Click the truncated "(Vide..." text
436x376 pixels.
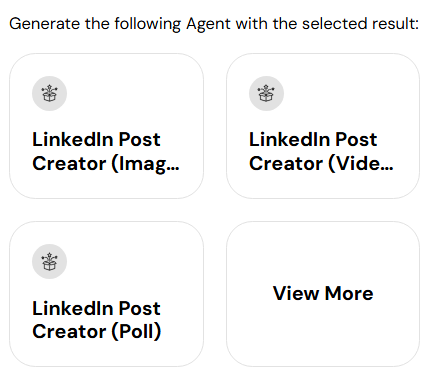[361, 164]
